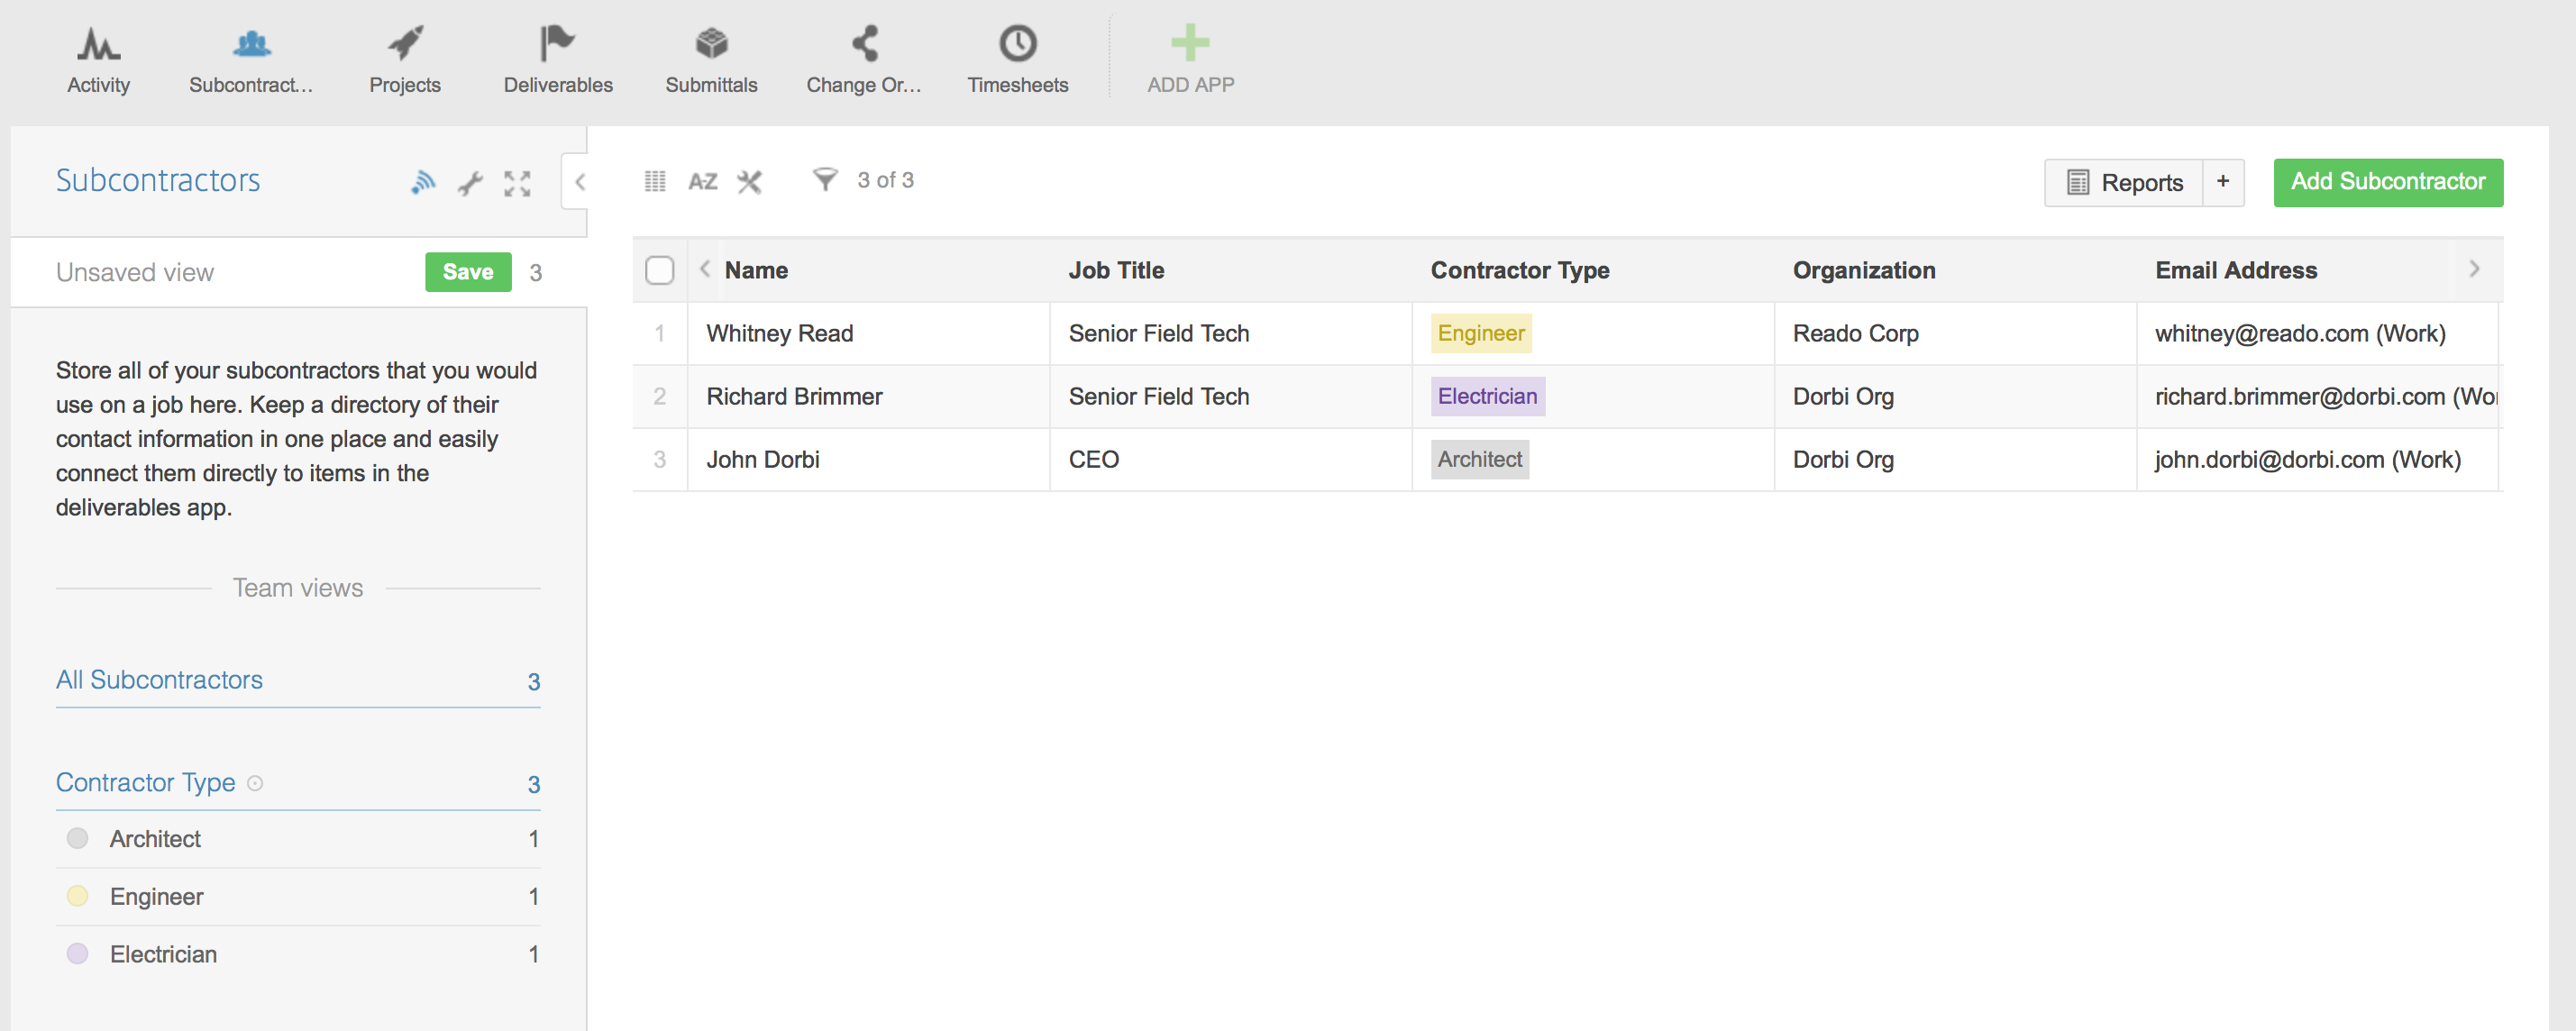Select the All Subcontractors view
Image resolution: width=2576 pixels, height=1031 pixels.
click(x=160, y=680)
